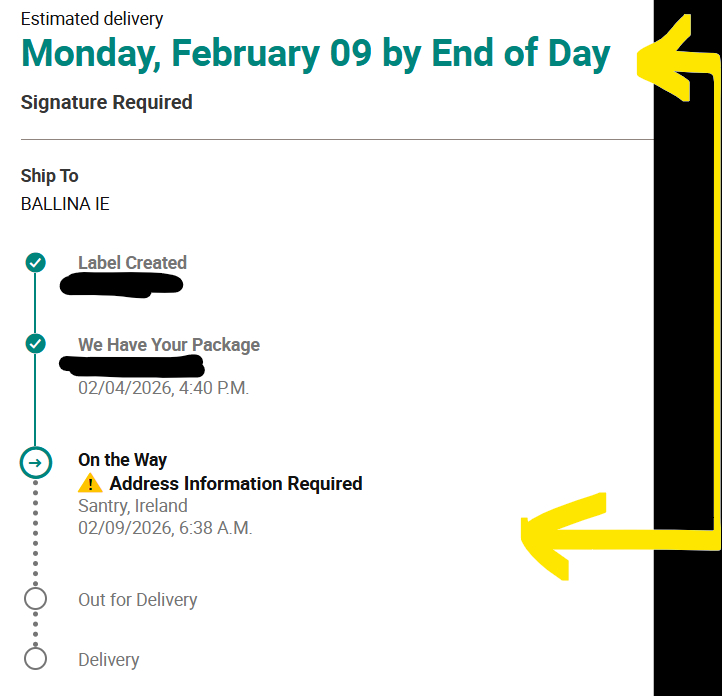Click the Label Created green checkmark icon
Image resolution: width=722 pixels, height=696 pixels.
[x=35, y=263]
